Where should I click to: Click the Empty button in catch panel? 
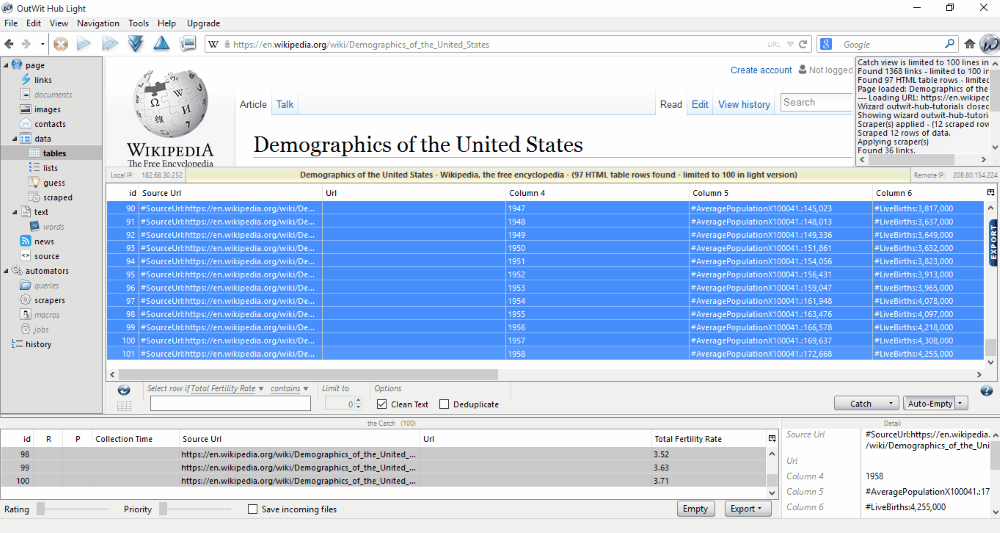coord(695,509)
